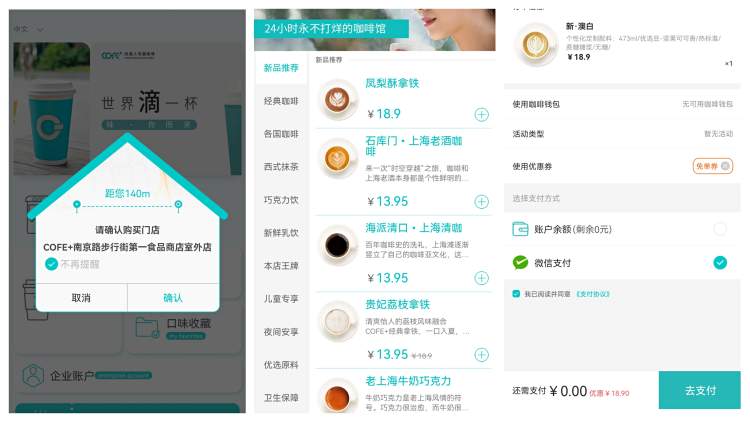This screenshot has height=422, width=750.
Task: Switch to 巧克力饮 category tab
Action: click(281, 200)
